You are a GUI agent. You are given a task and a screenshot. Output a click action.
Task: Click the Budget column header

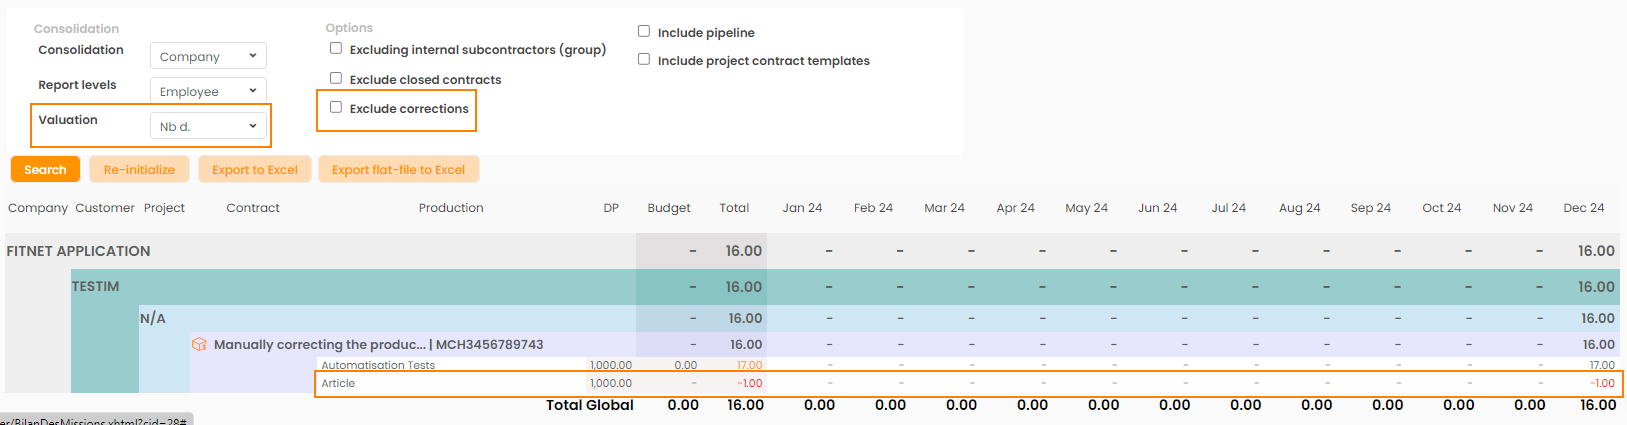[x=668, y=208]
